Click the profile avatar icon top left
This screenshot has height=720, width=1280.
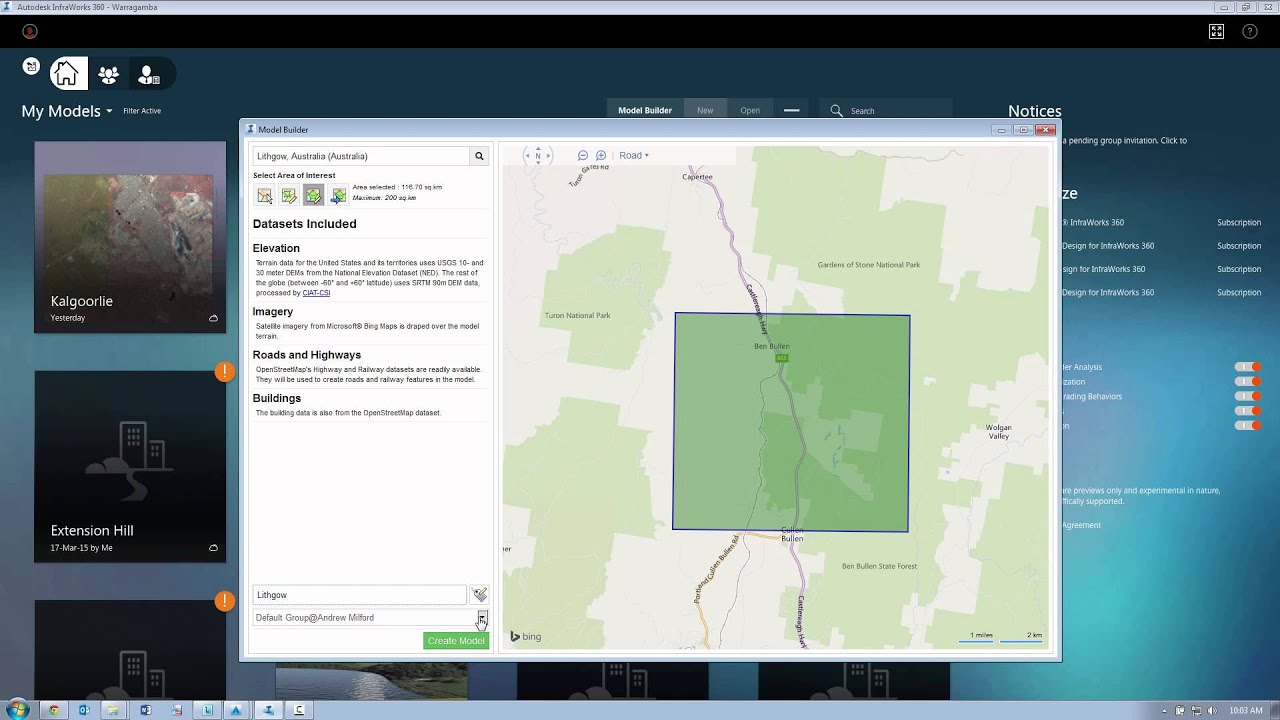tap(29, 32)
